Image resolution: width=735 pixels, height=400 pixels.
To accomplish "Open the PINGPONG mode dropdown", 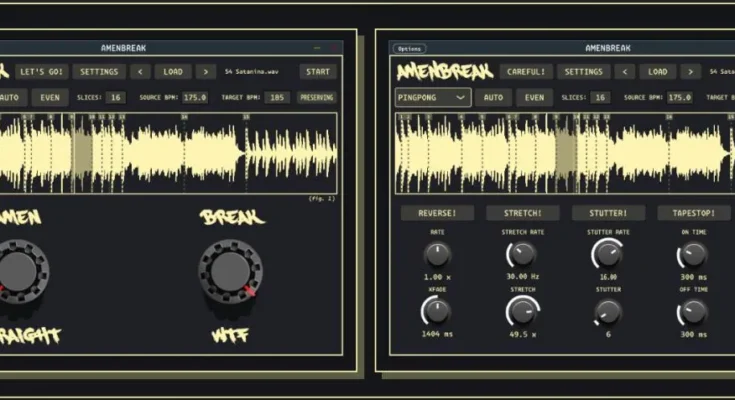I will coord(432,97).
